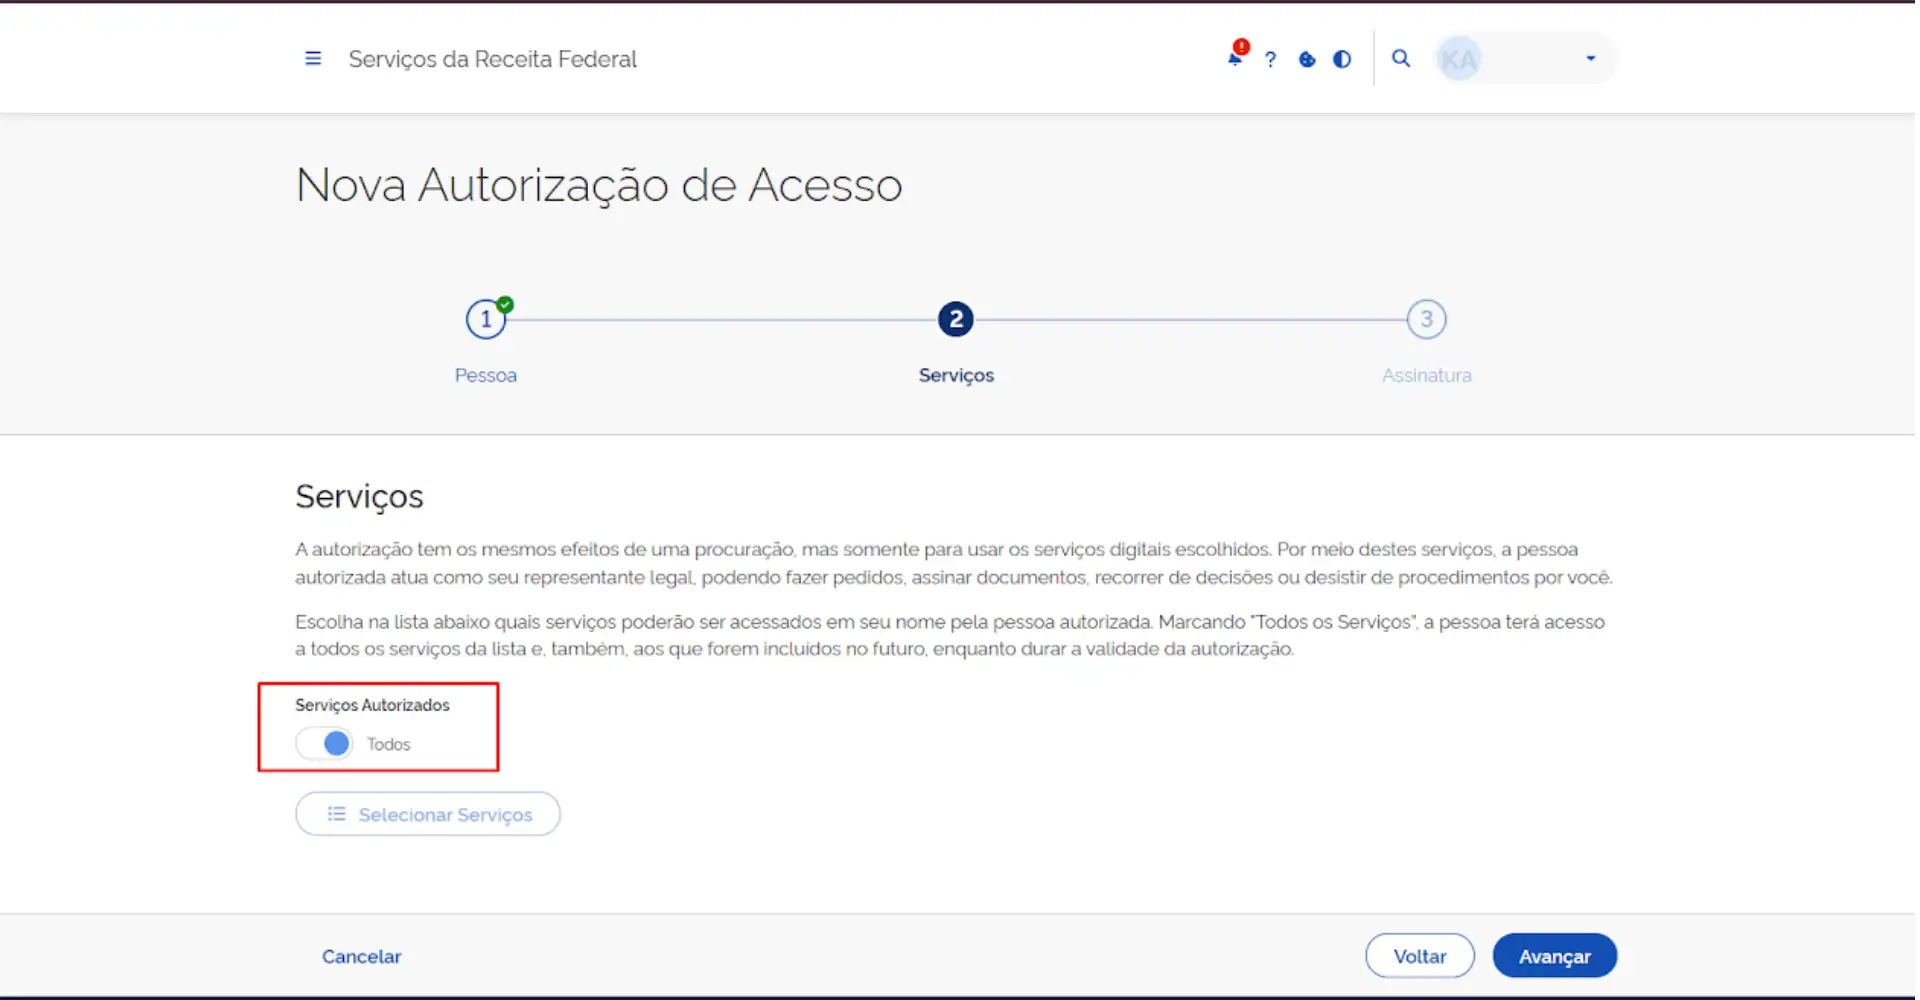
Task: Click the Nova Autorização de Acesso heading
Action: (599, 185)
